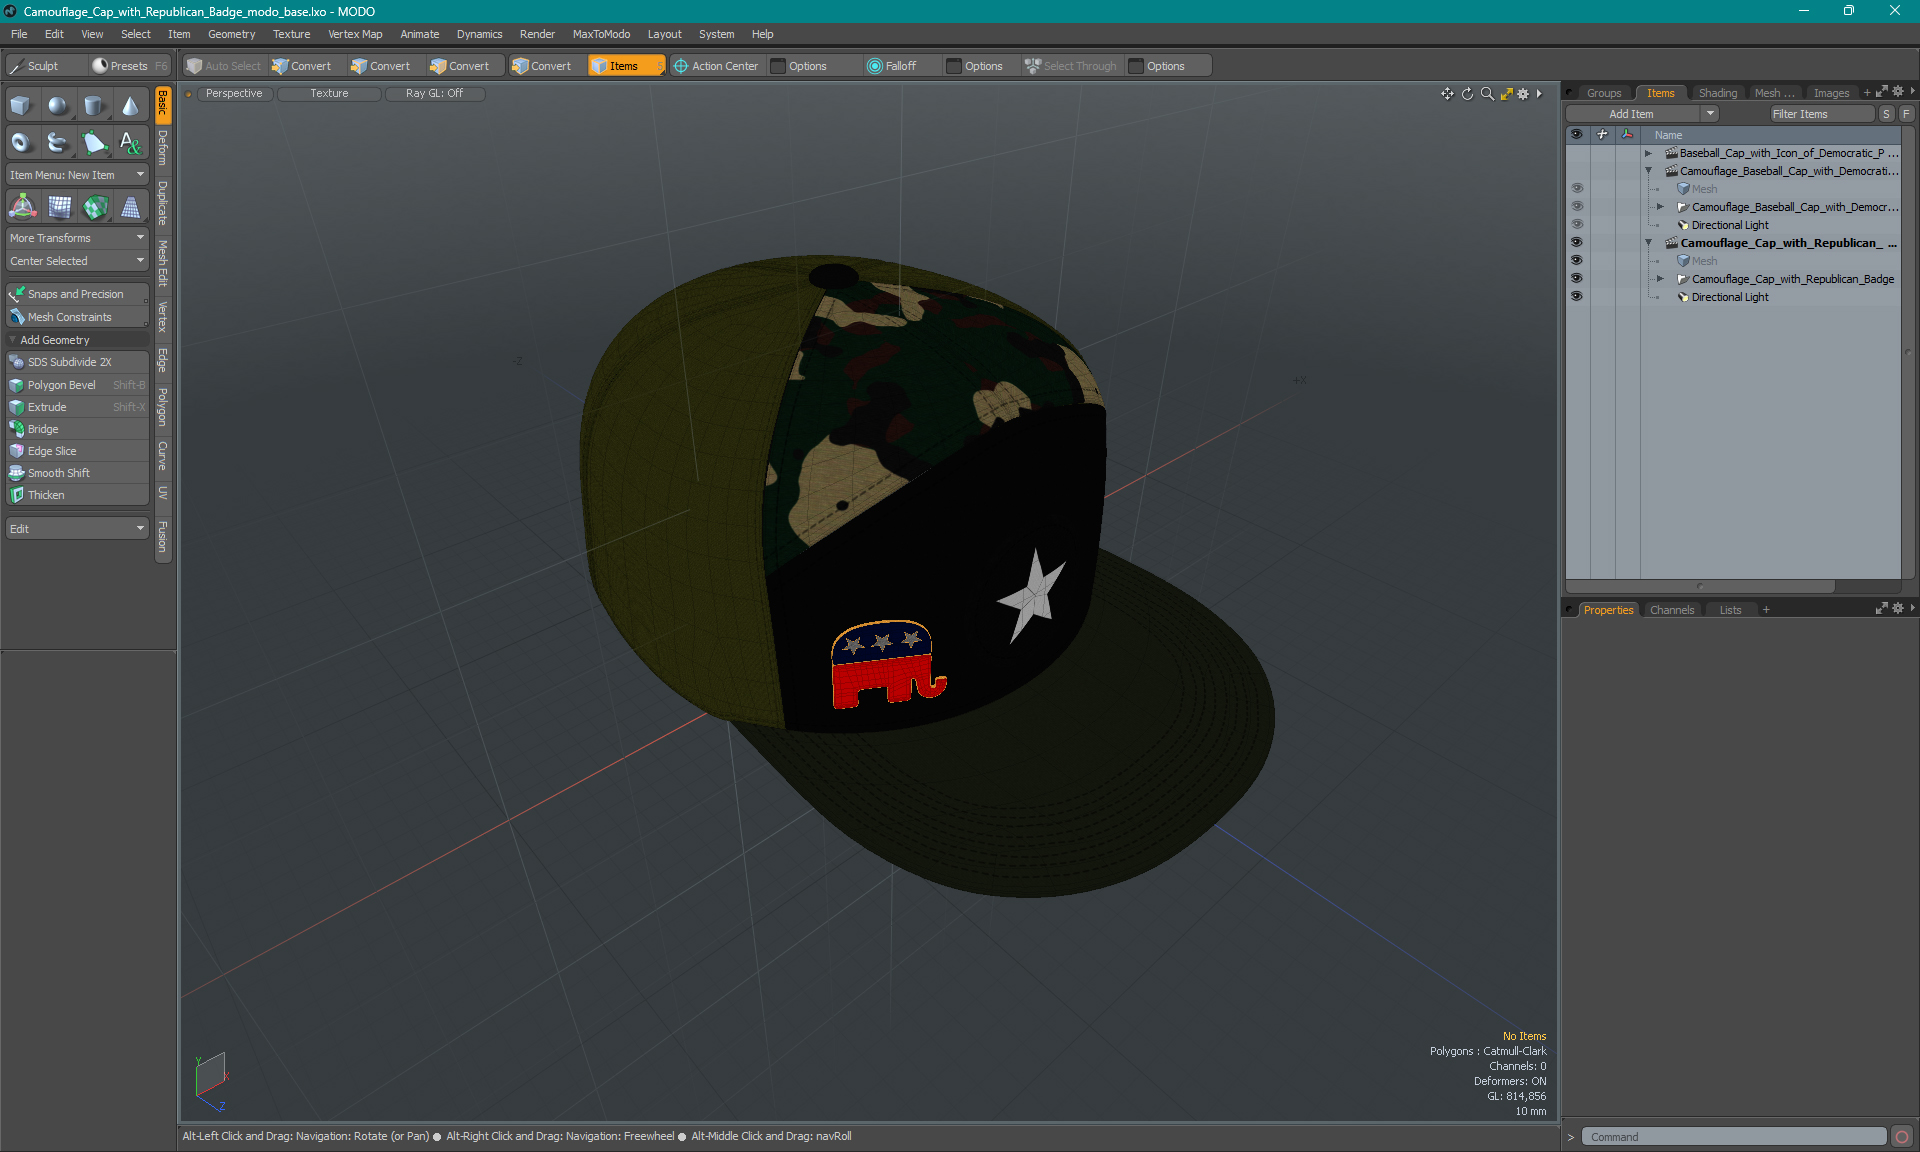Image resolution: width=1920 pixels, height=1152 pixels.
Task: Toggle Options checkbox next to Falloff
Action: (954, 66)
